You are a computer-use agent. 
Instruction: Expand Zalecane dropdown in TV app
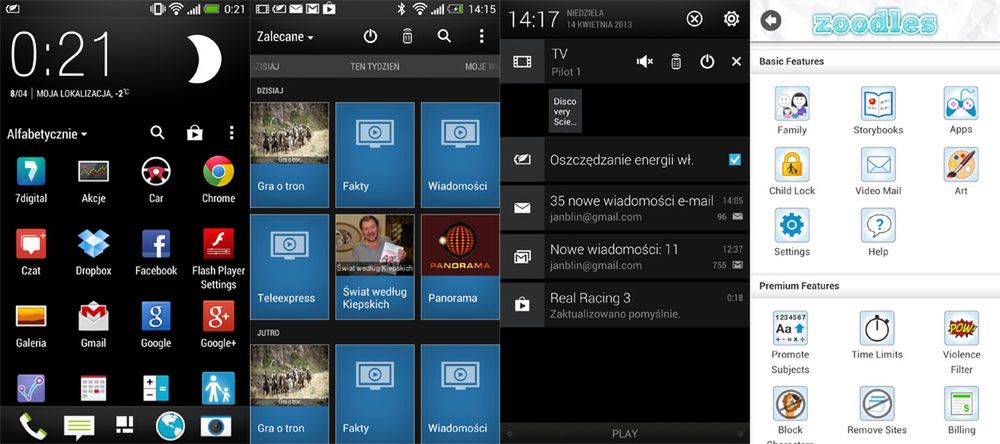pyautogui.click(x=285, y=37)
